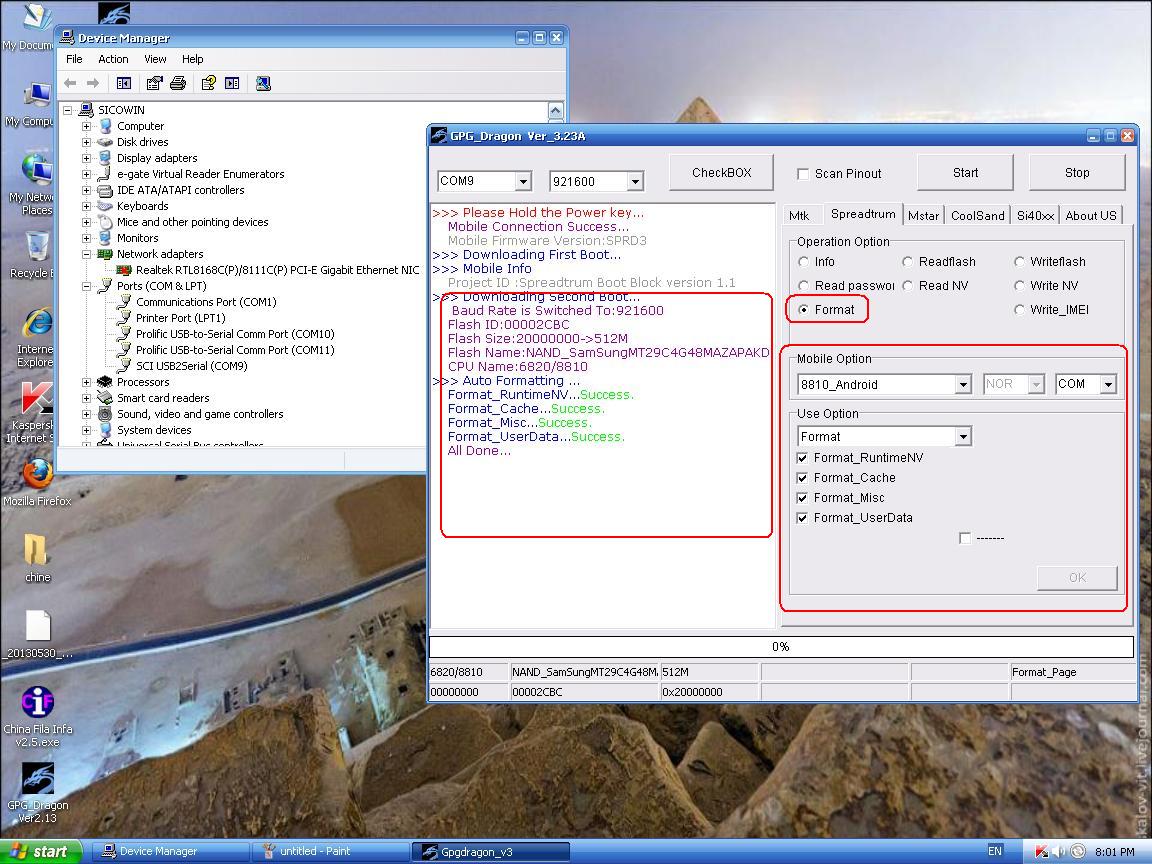Viewport: 1152px width, 864px height.
Task: Click the Start button in GPG_Dragon
Action: pyautogui.click(x=965, y=173)
